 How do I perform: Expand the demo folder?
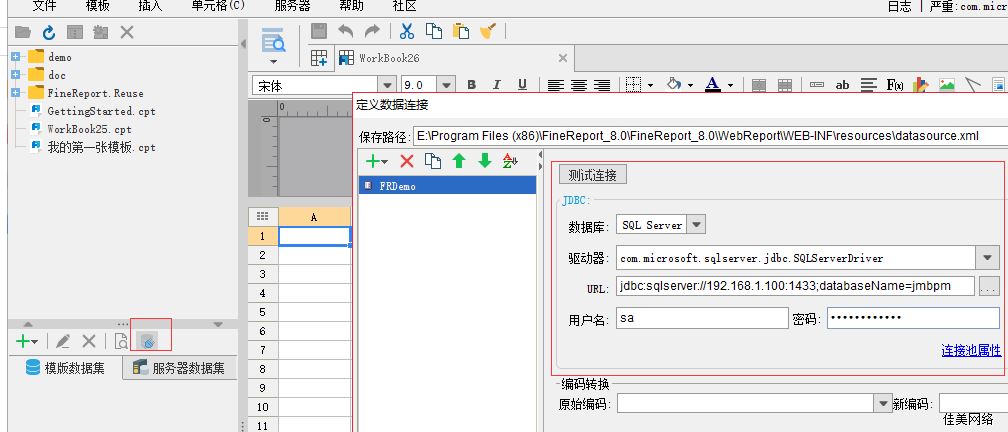pyautogui.click(x=15, y=57)
